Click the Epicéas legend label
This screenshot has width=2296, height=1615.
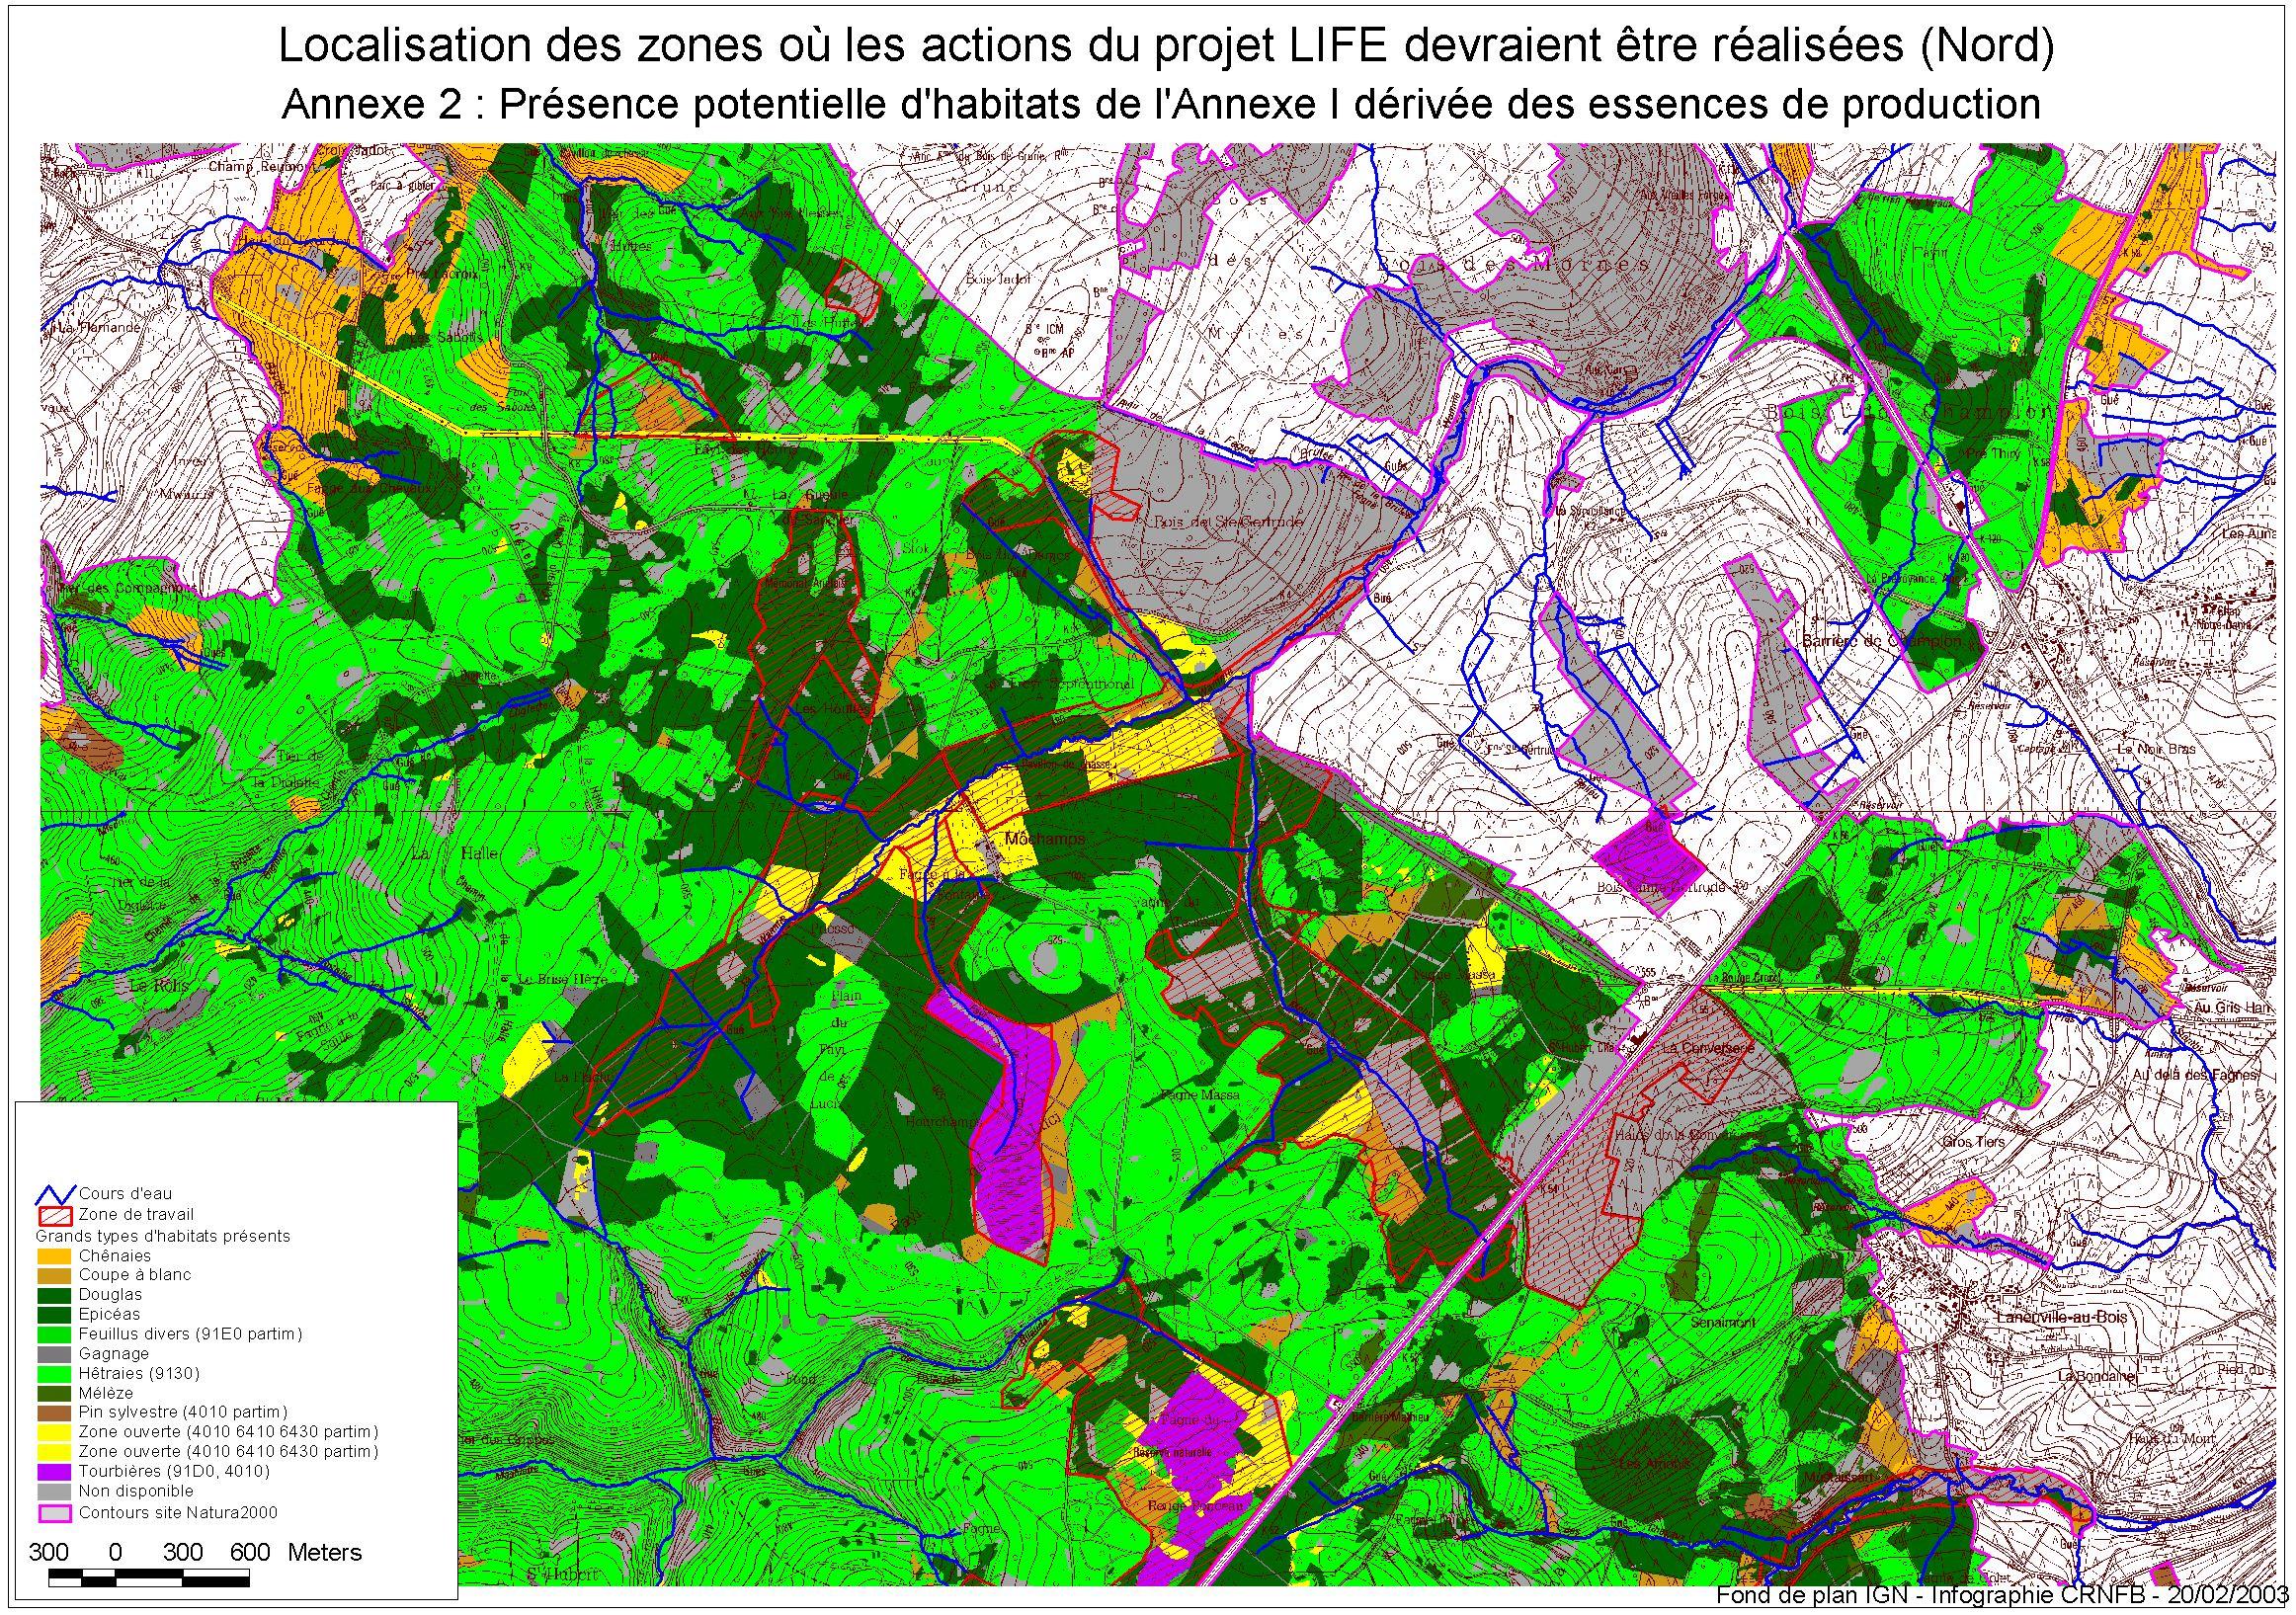tap(110, 1315)
